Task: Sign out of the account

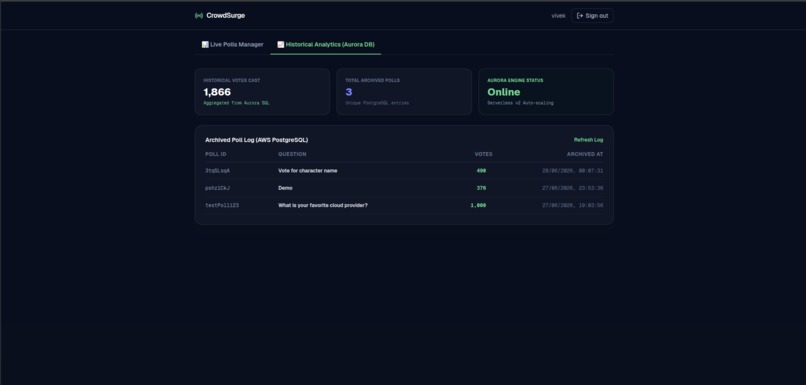Action: (592, 15)
